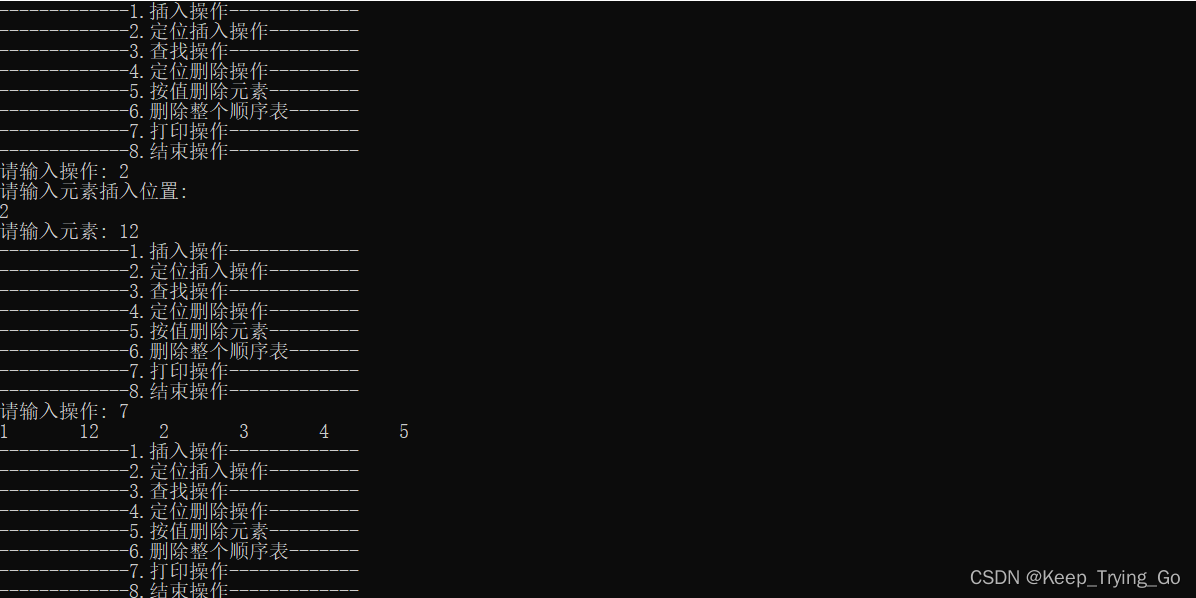Select the printed value 5 in the list output
This screenshot has height=598, width=1196.
click(404, 432)
